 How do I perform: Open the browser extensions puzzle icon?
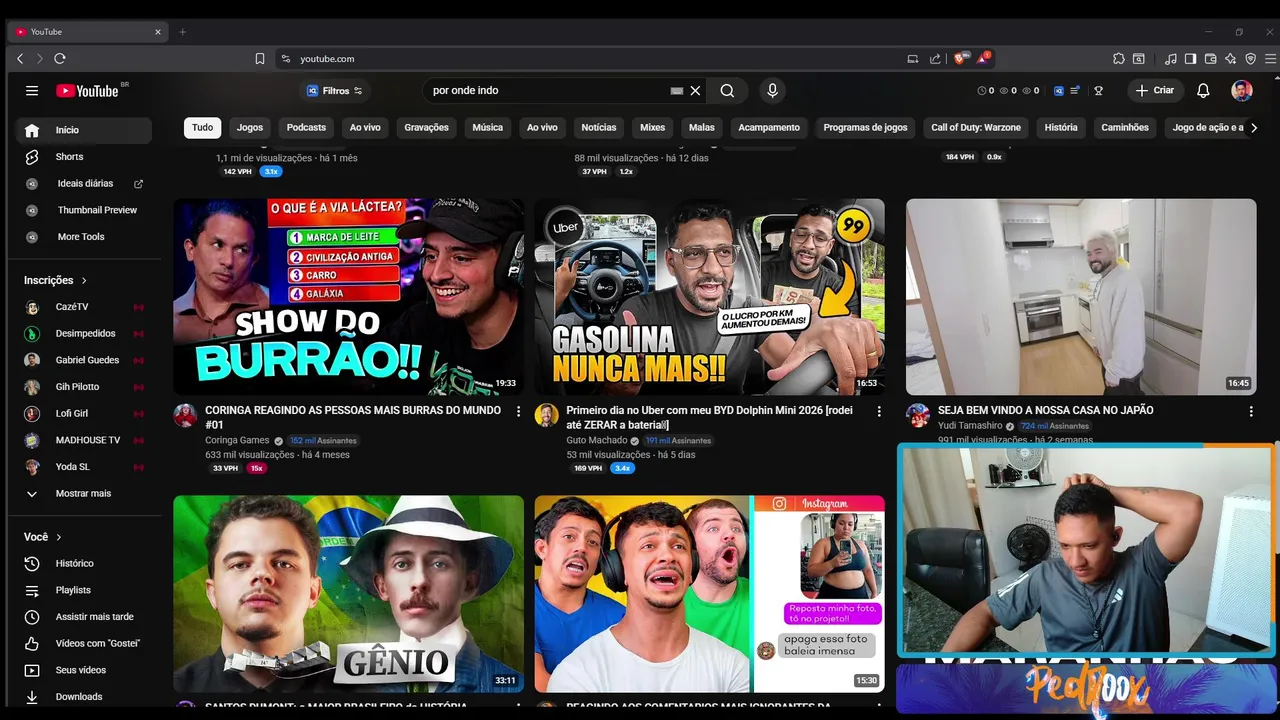point(1119,59)
